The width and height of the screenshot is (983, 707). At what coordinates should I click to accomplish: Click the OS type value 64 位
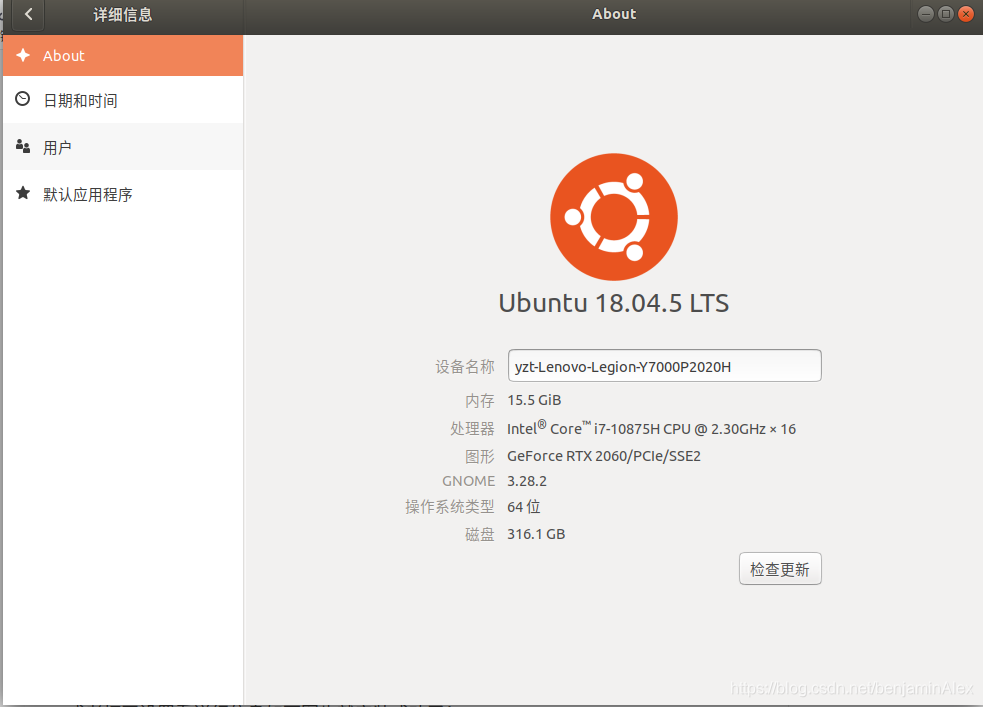coord(523,506)
